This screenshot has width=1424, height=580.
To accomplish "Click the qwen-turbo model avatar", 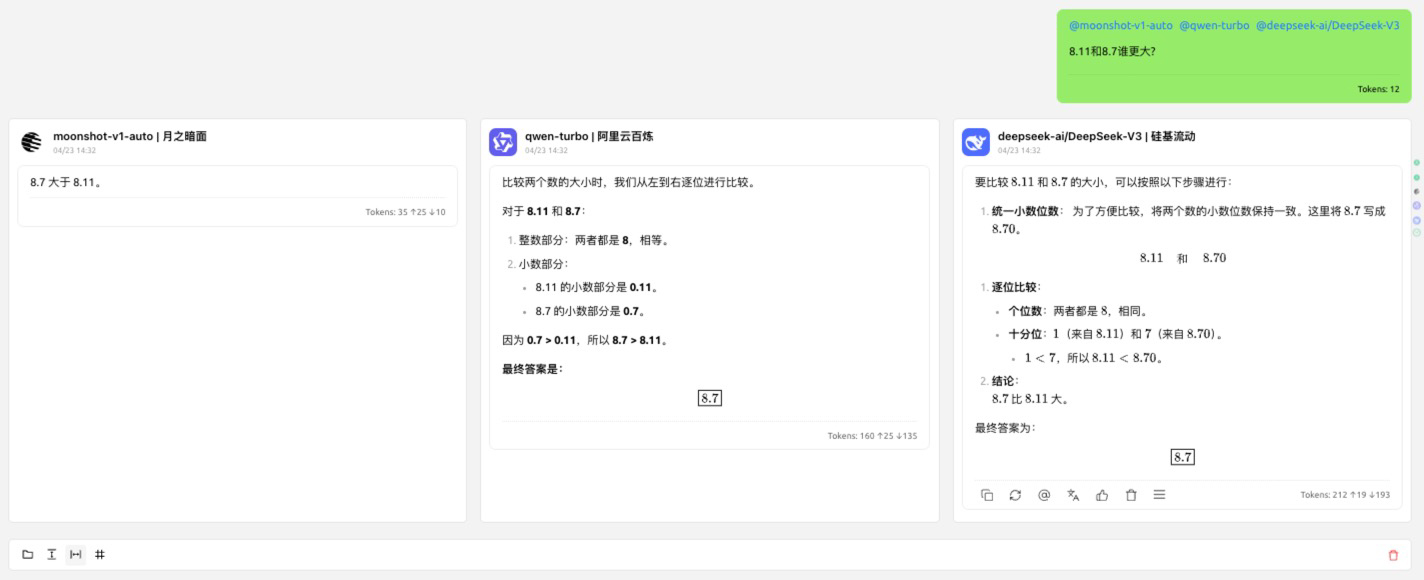I will pyautogui.click(x=503, y=142).
